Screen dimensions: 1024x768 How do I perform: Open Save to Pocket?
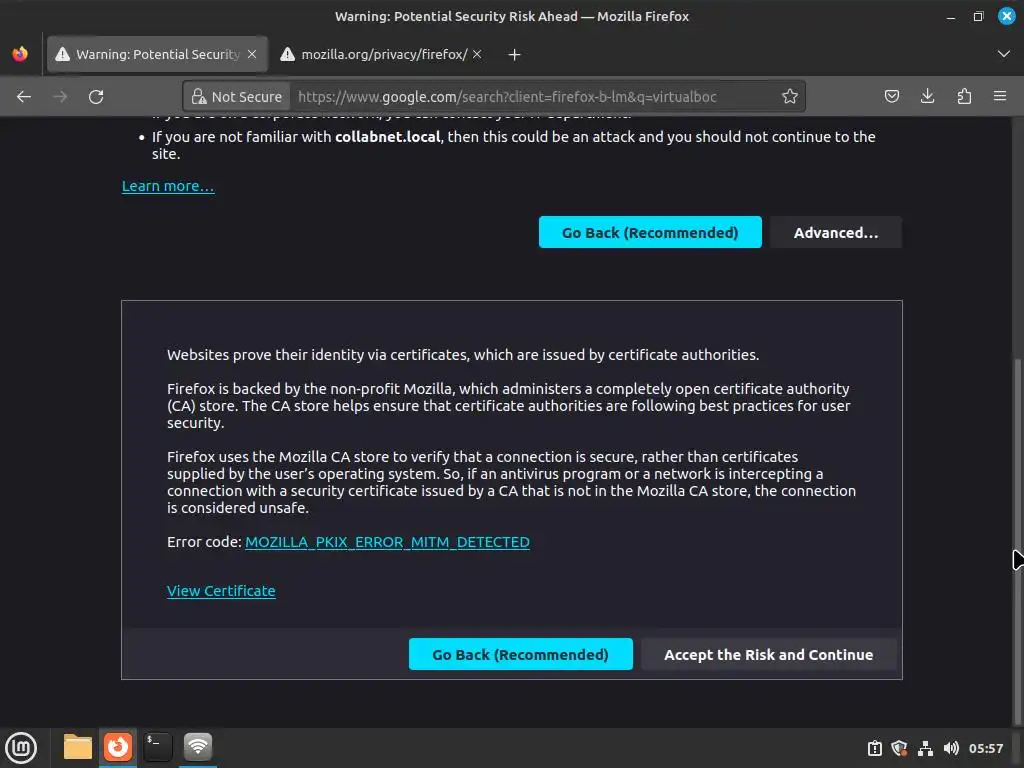(x=891, y=97)
